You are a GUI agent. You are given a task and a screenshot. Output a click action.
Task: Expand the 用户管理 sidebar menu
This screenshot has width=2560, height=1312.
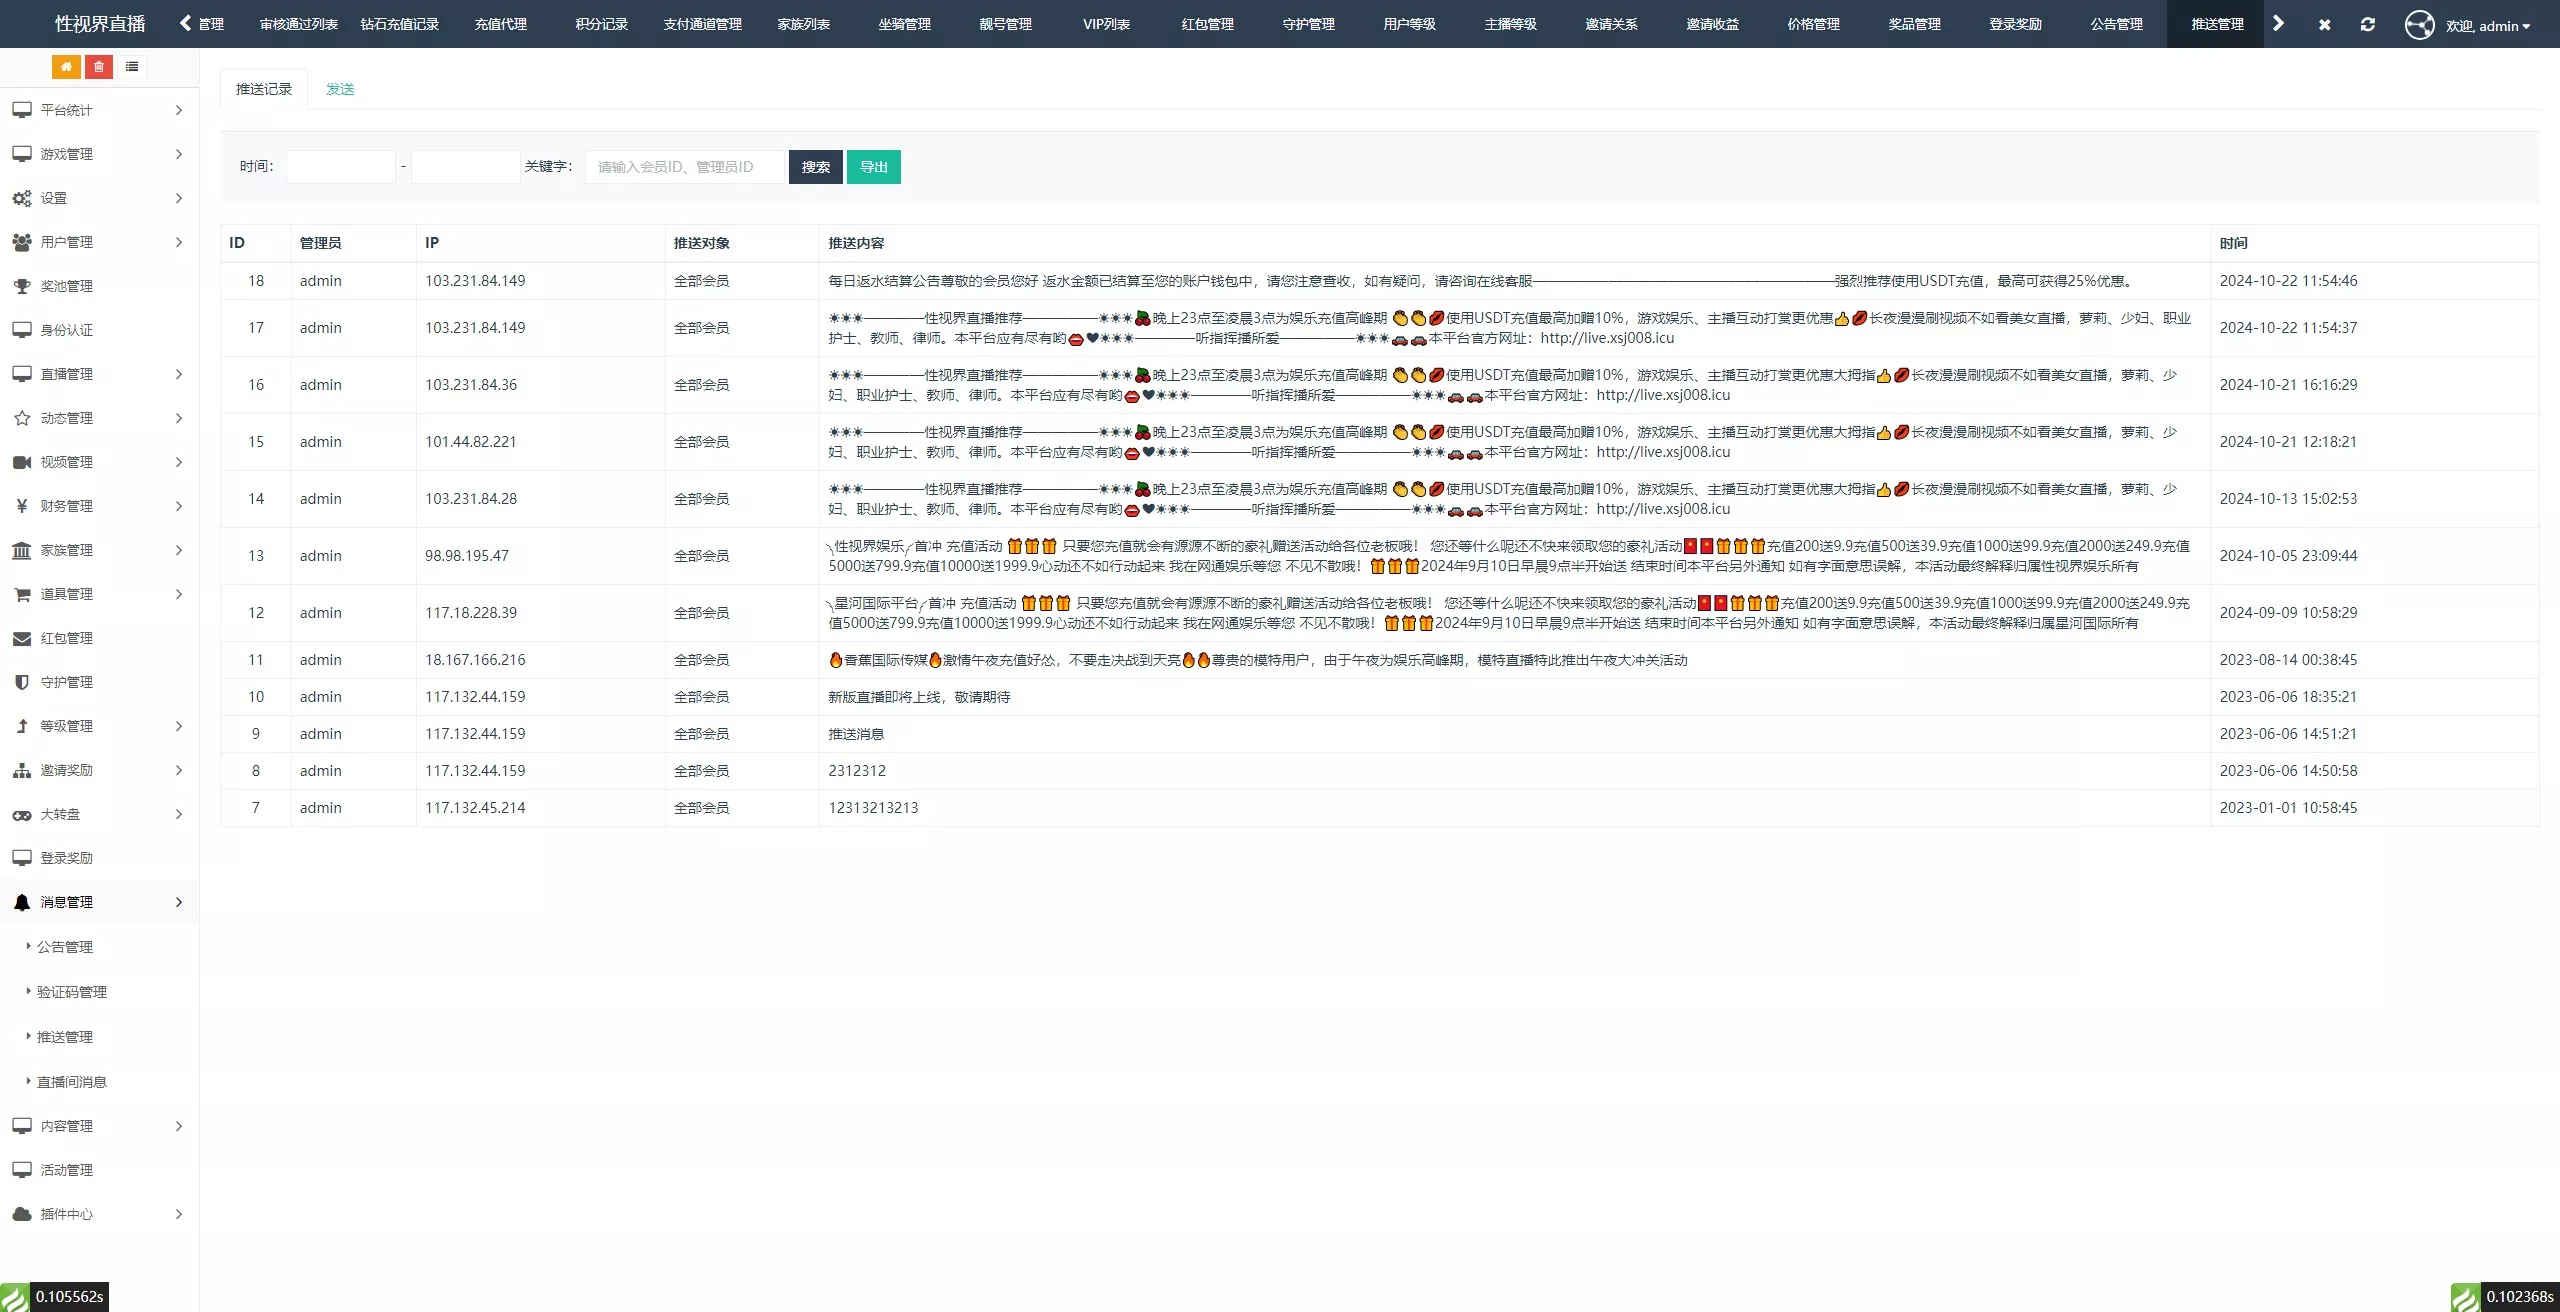[98, 242]
